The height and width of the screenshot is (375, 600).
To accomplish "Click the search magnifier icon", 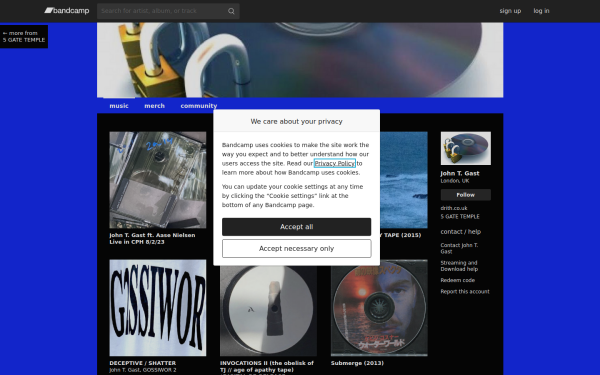I will [231, 11].
